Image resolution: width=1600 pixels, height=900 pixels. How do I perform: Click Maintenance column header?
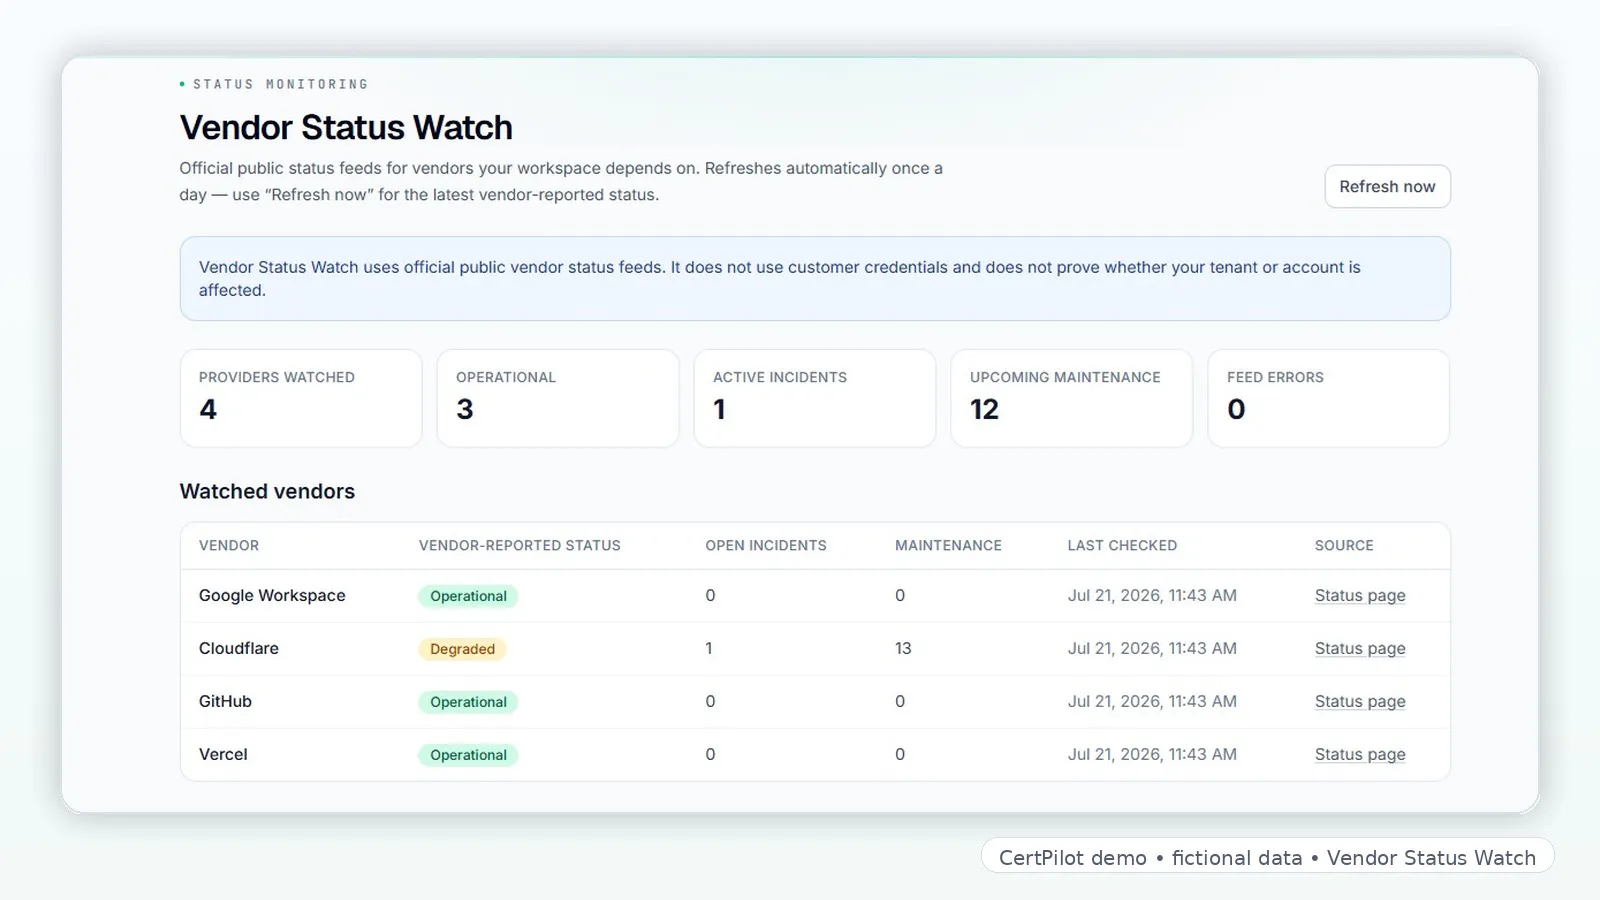click(x=948, y=546)
